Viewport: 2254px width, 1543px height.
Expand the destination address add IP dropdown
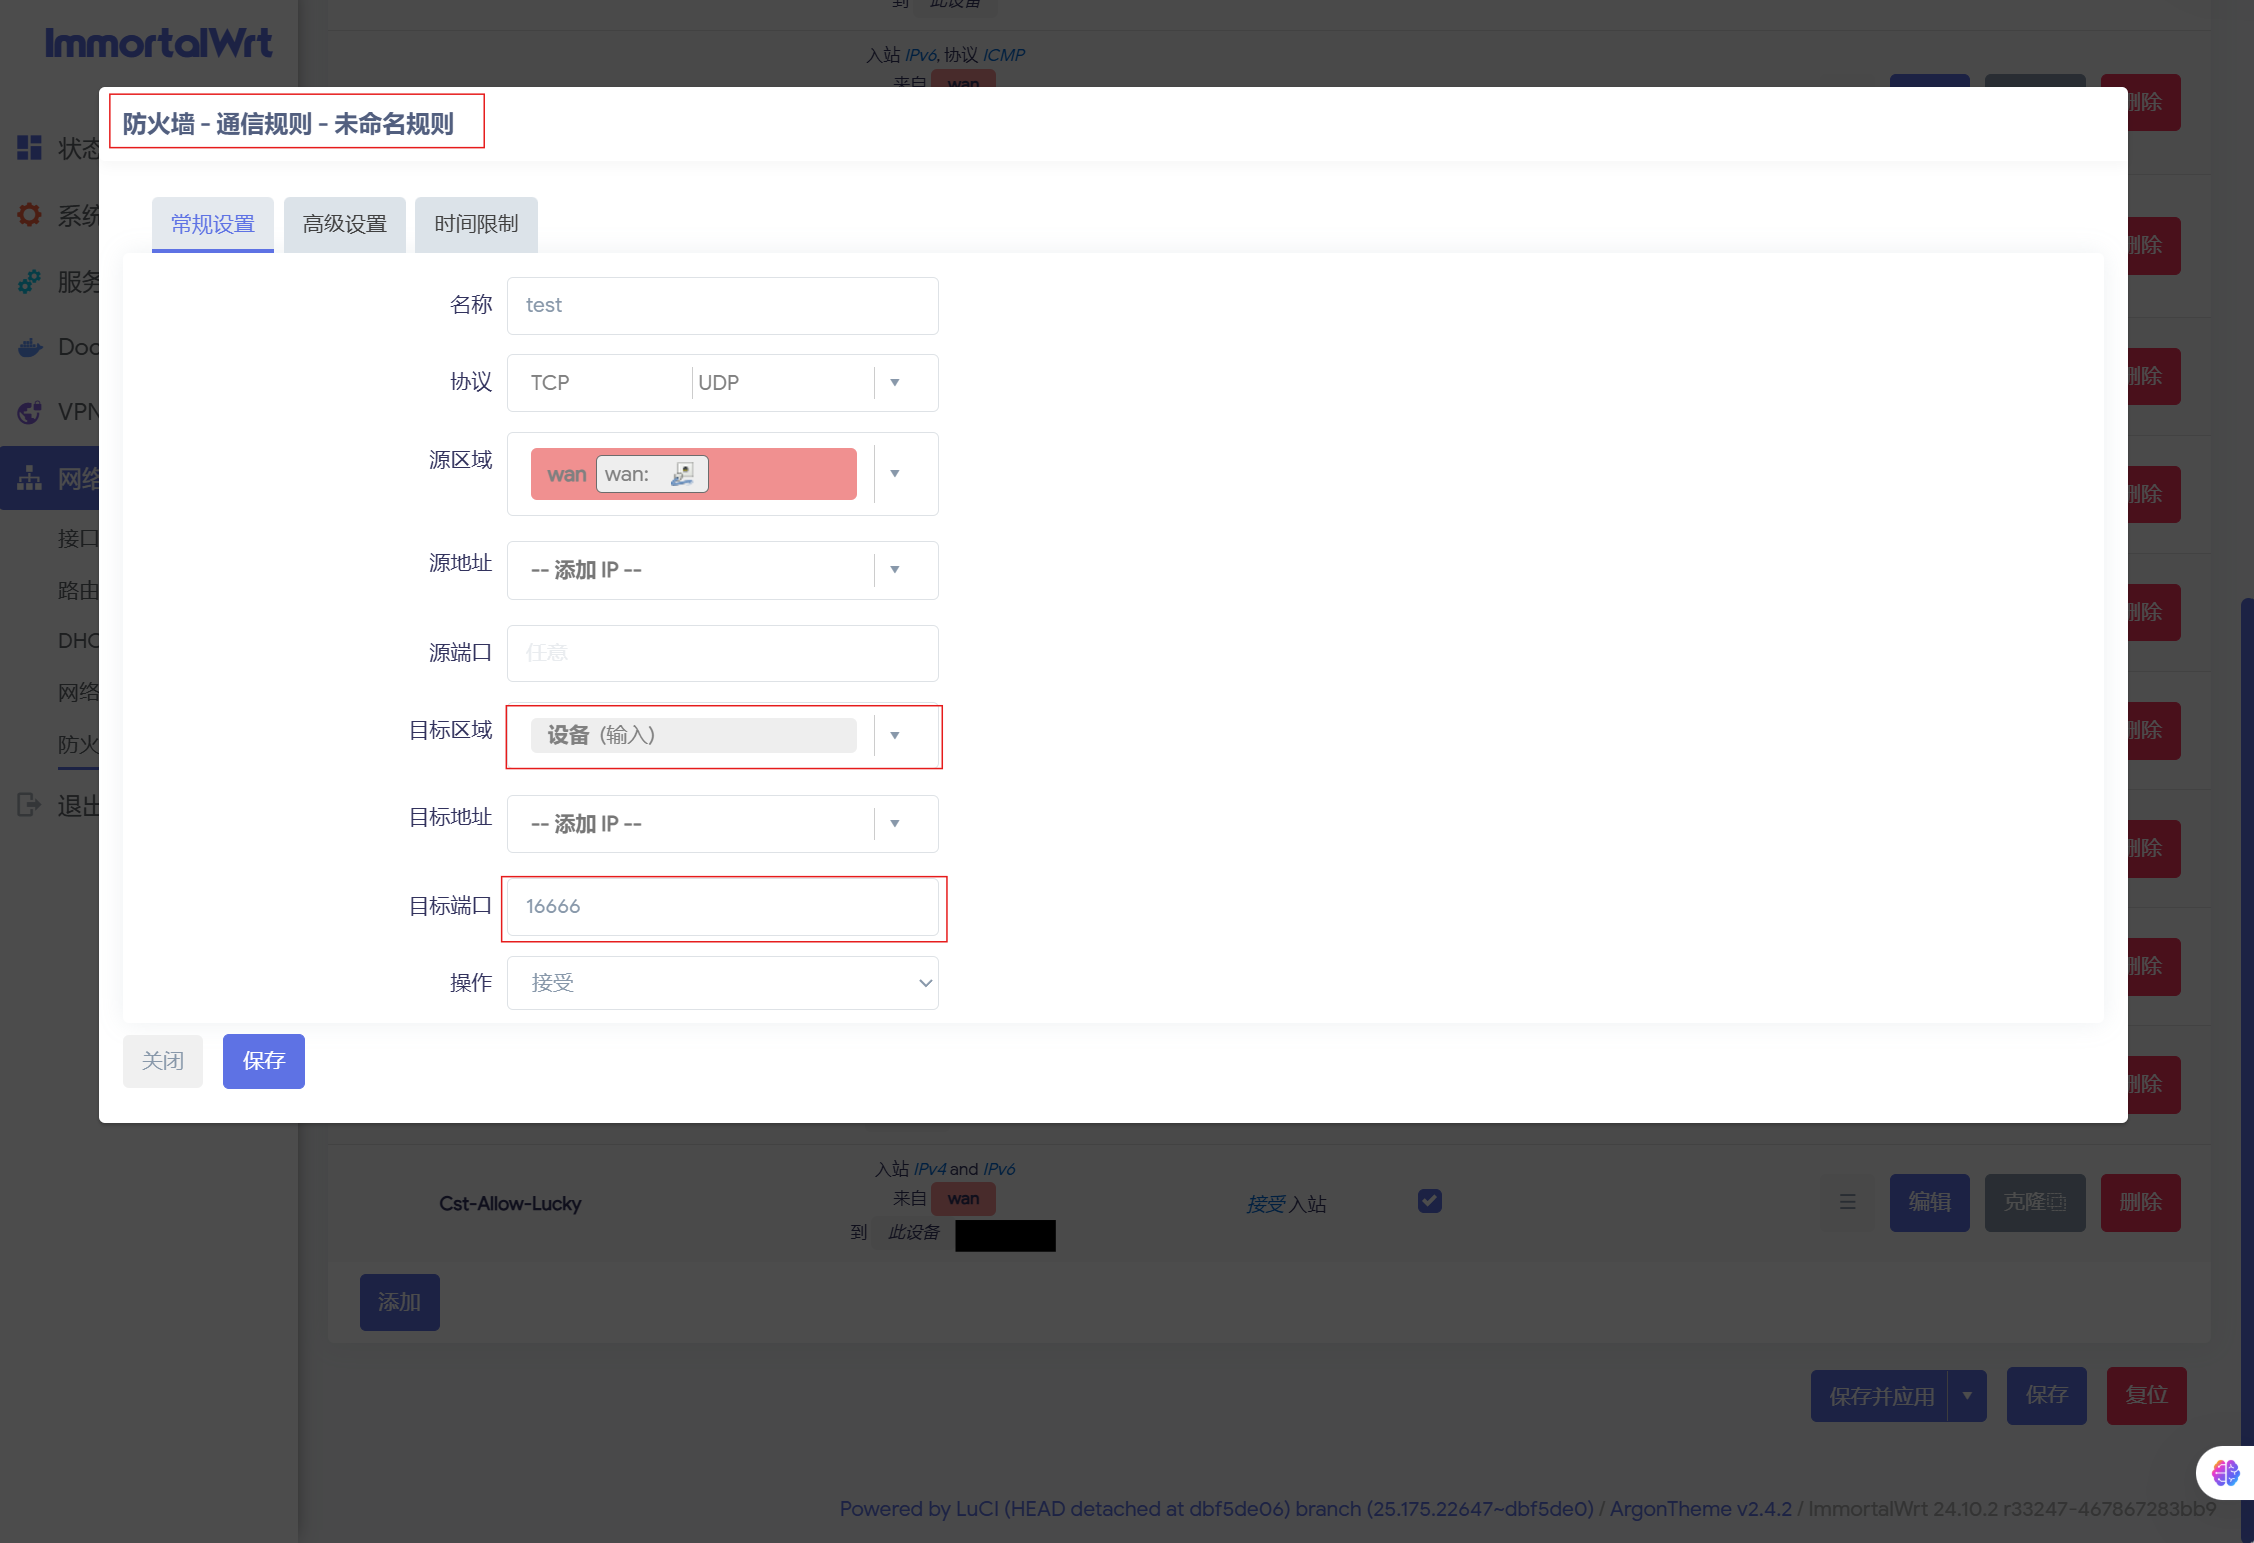pos(723,824)
